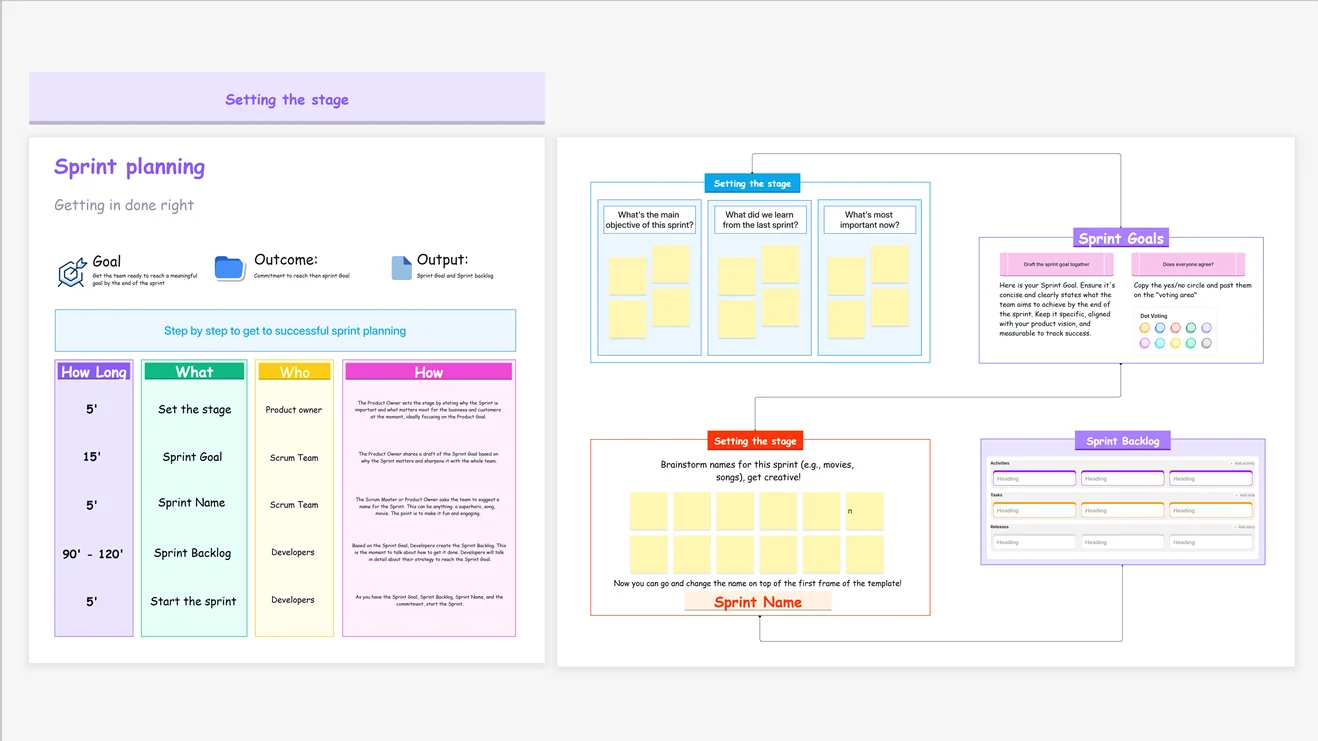This screenshot has width=1318, height=741.
Task: Click the first Heading field under Releases
Action: (x=1034, y=542)
